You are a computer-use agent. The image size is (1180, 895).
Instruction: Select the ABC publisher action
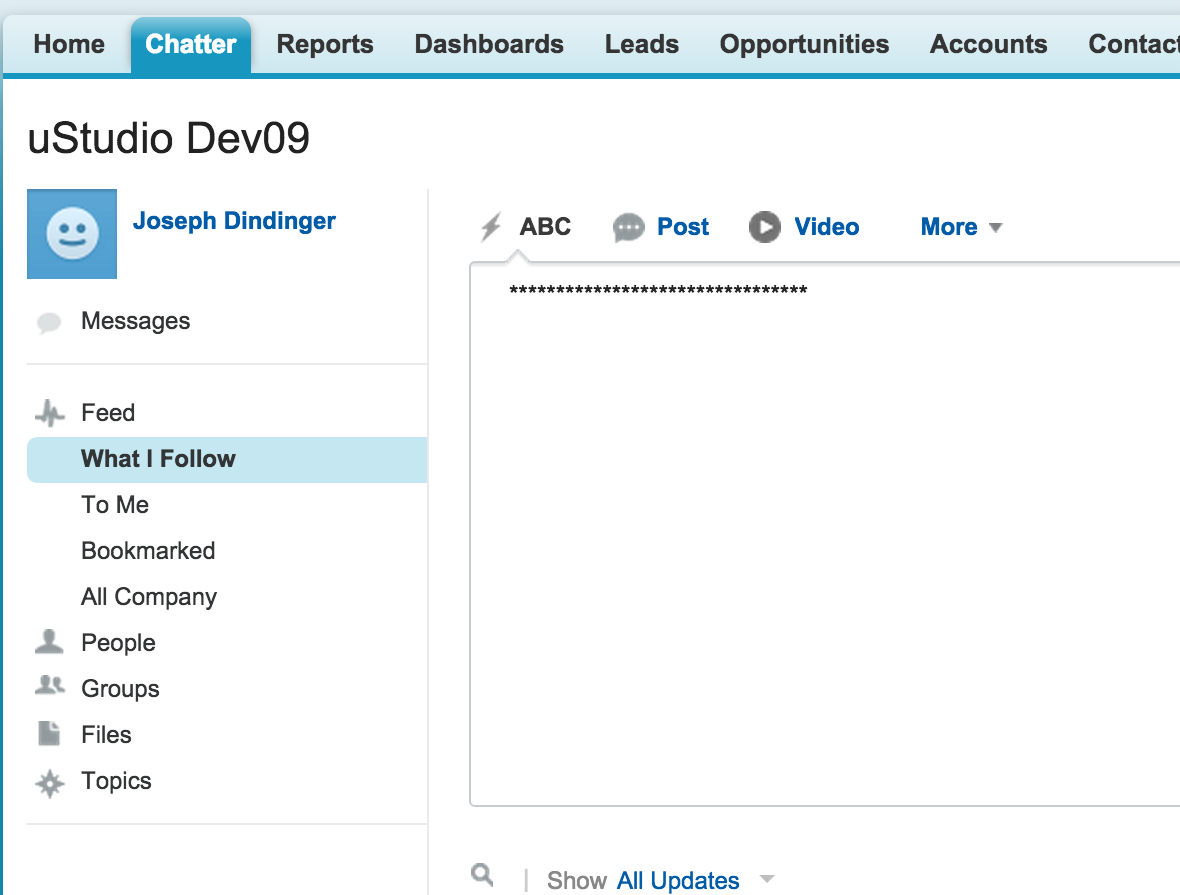coord(546,227)
